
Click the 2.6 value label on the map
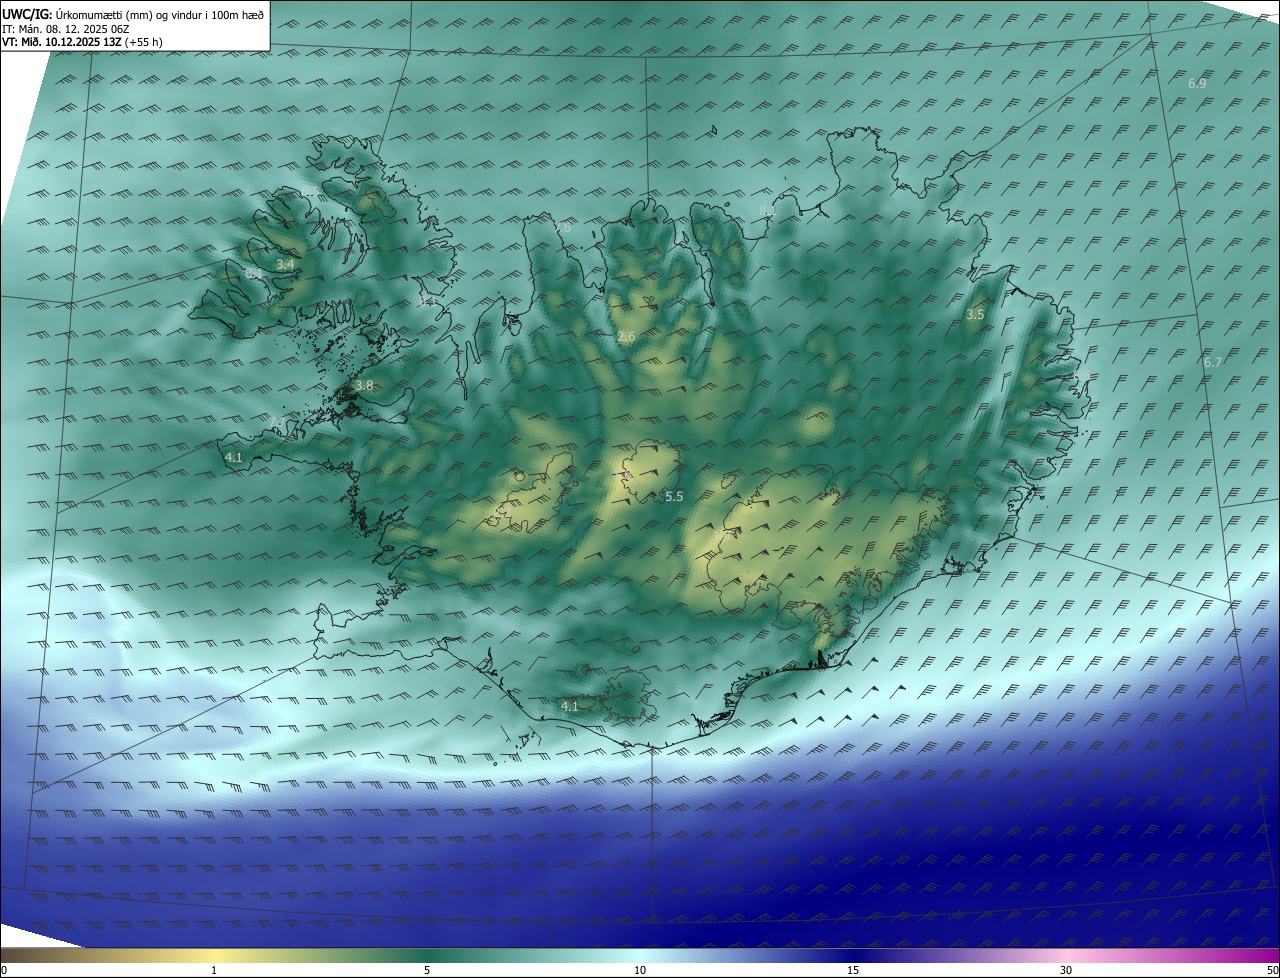click(x=627, y=338)
